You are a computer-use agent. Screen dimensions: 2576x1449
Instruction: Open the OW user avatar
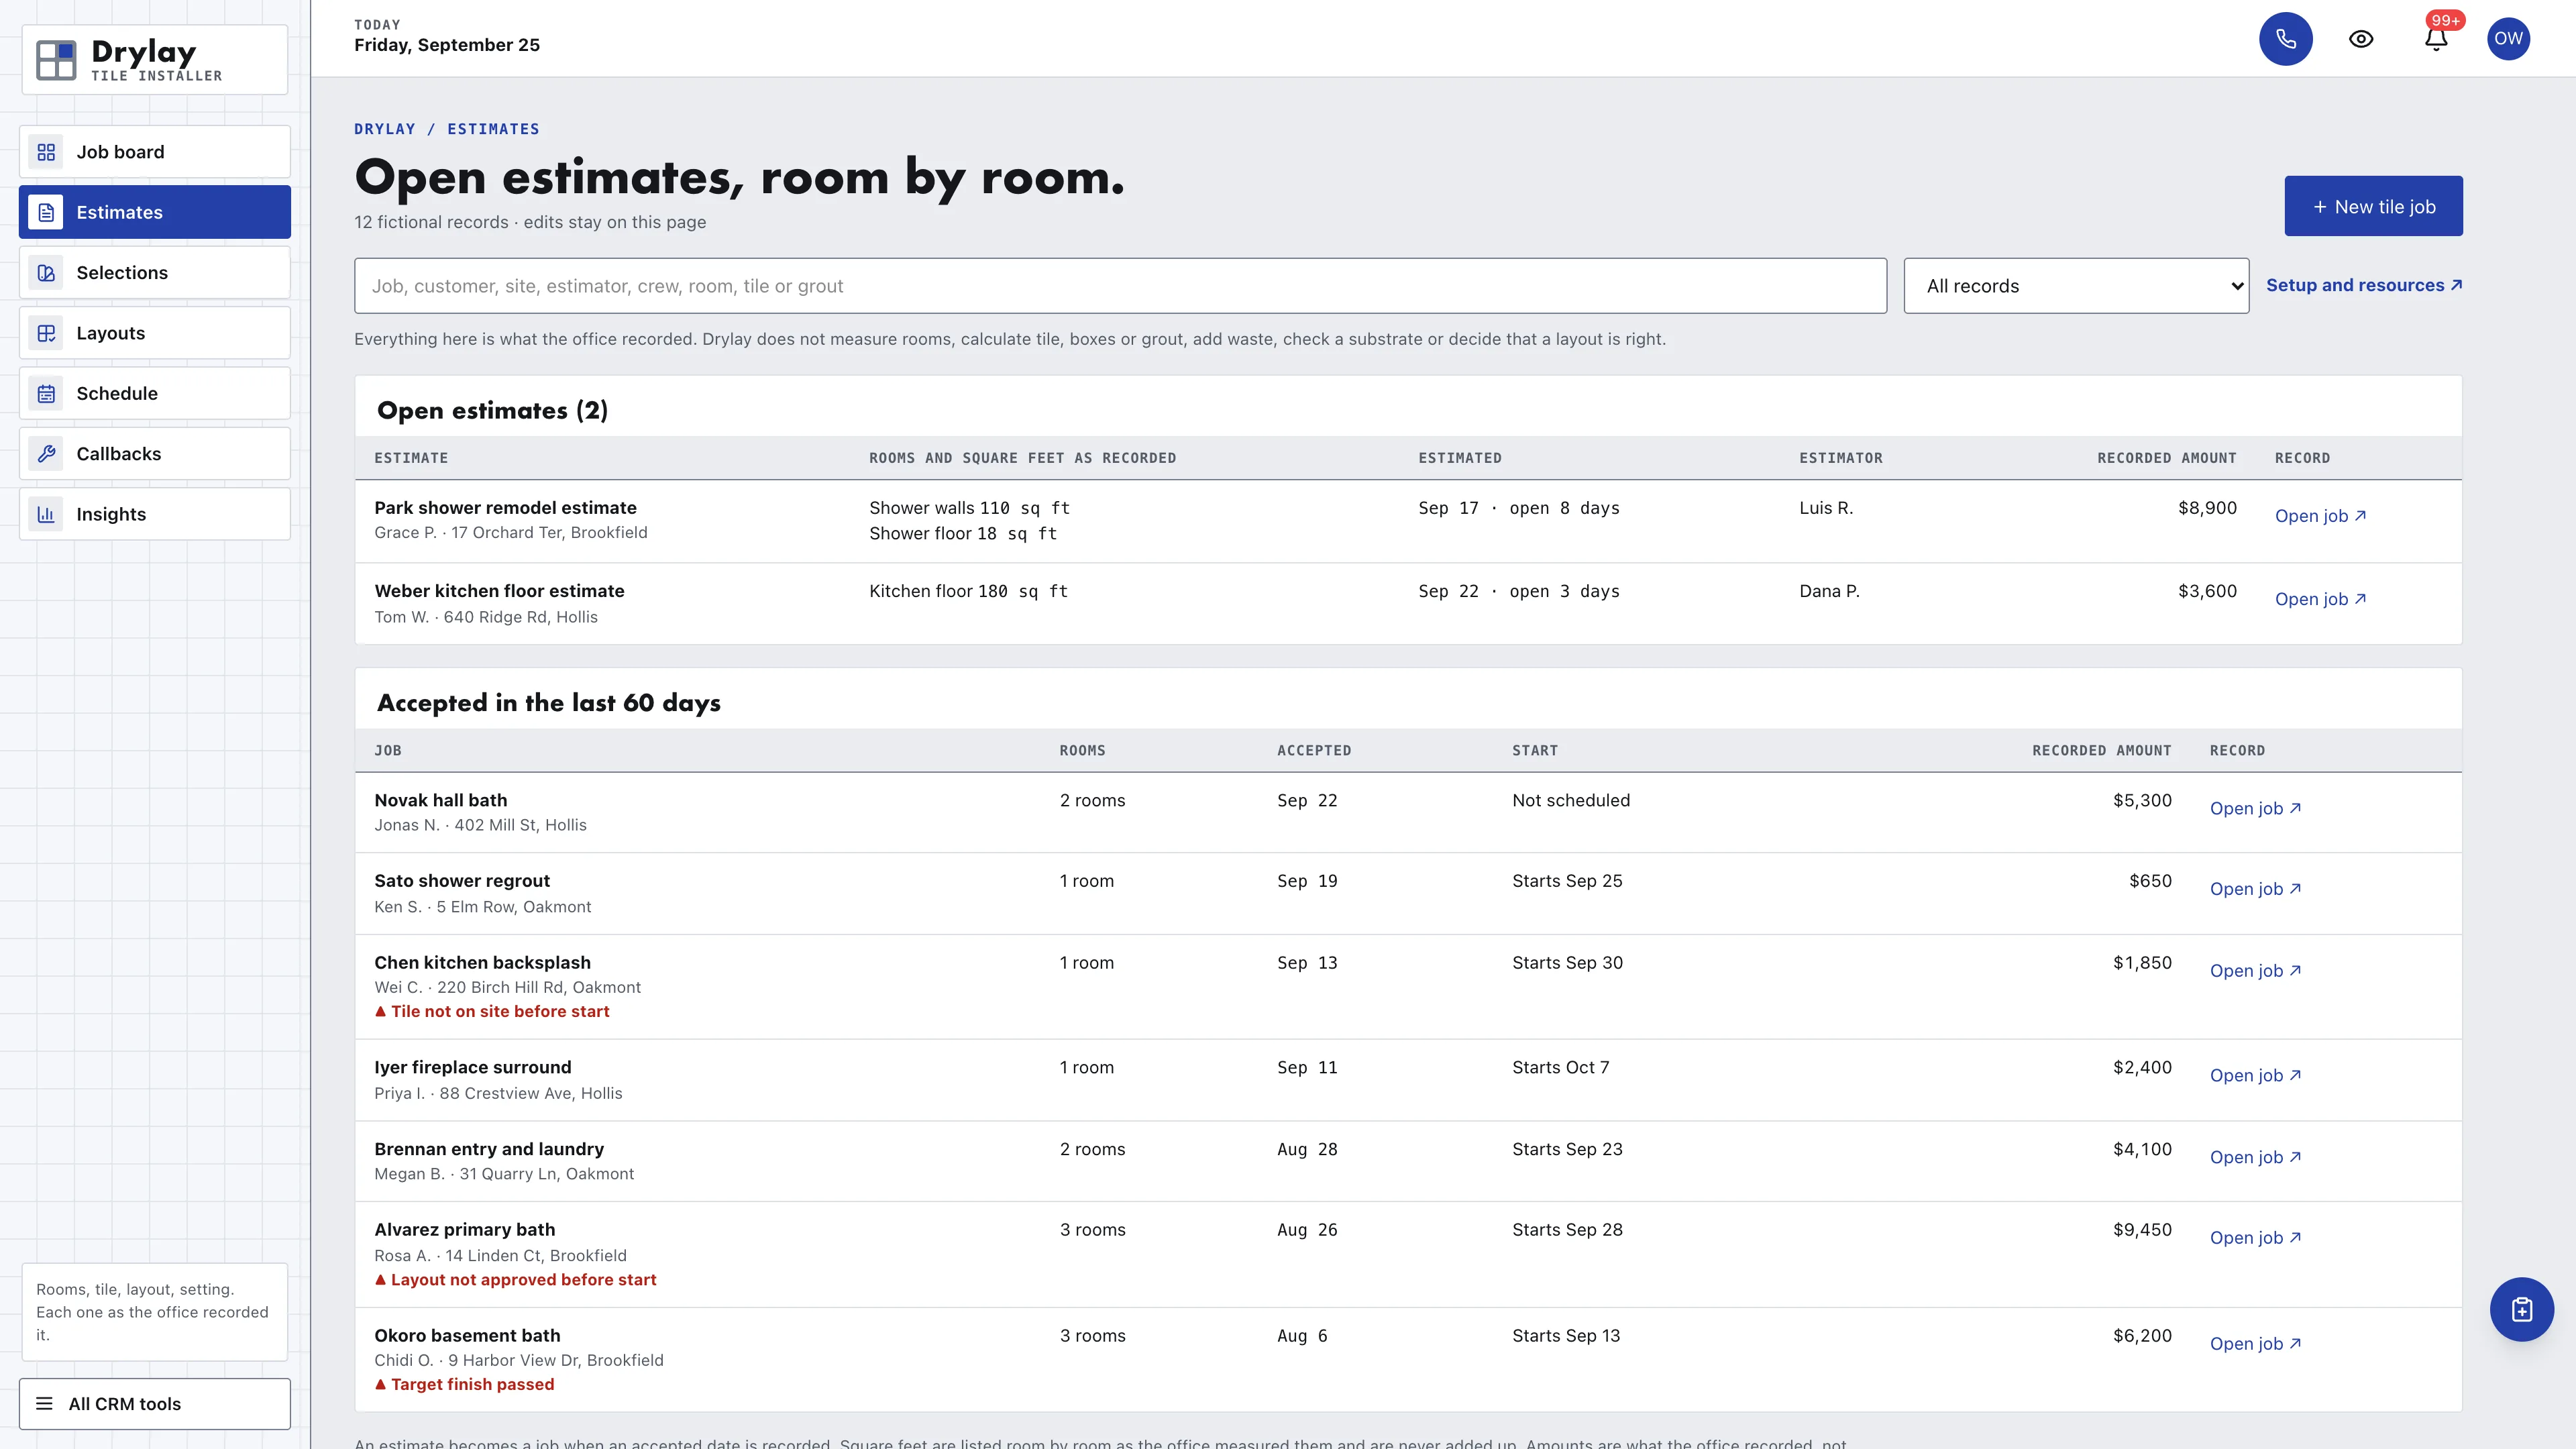[x=2508, y=39]
